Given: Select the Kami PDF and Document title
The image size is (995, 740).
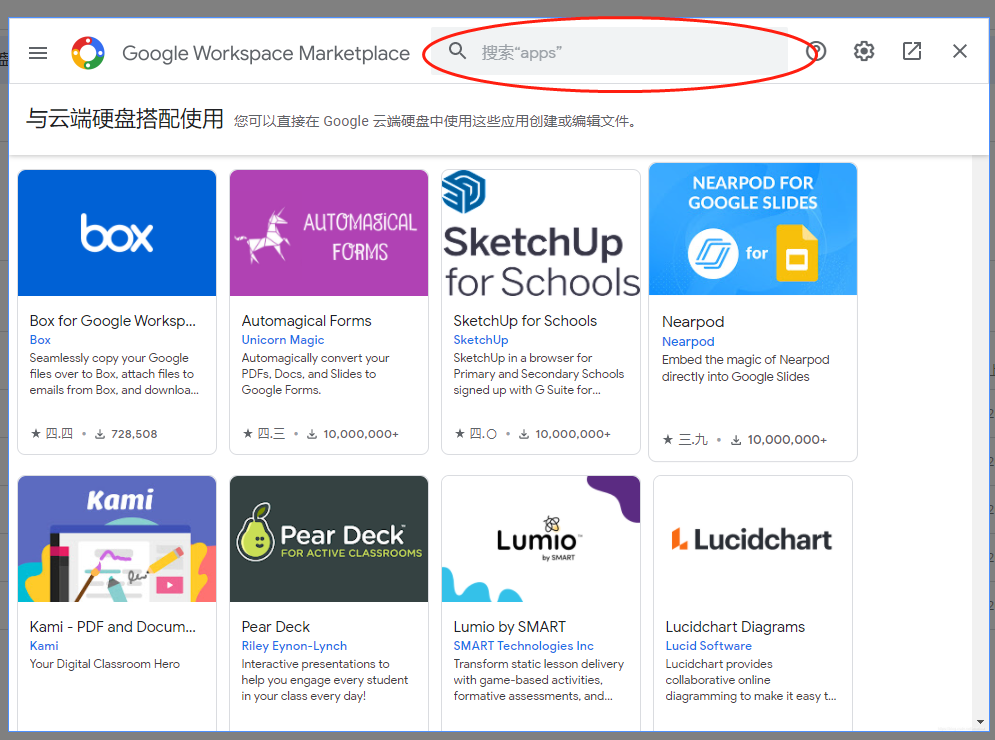Looking at the screenshot, I should (112, 626).
